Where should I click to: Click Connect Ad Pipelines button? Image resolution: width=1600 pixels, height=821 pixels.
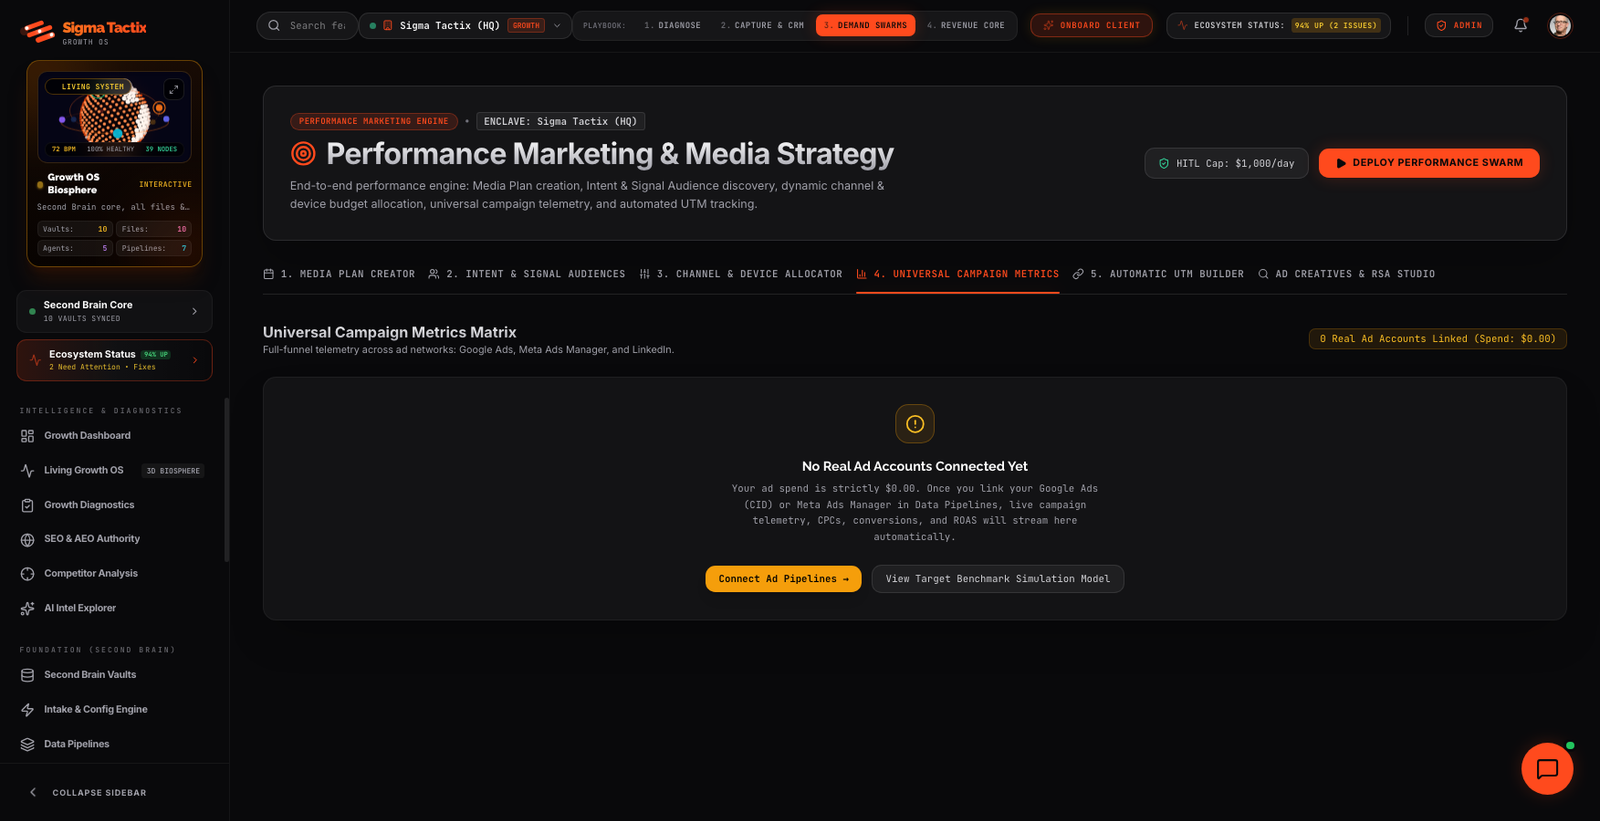click(x=783, y=579)
